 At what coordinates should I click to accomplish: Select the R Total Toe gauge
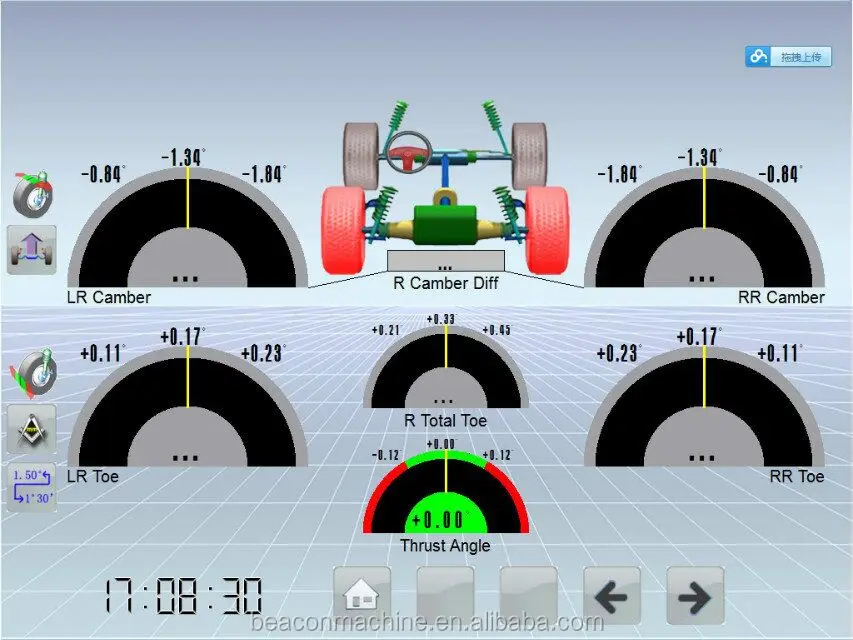point(446,367)
